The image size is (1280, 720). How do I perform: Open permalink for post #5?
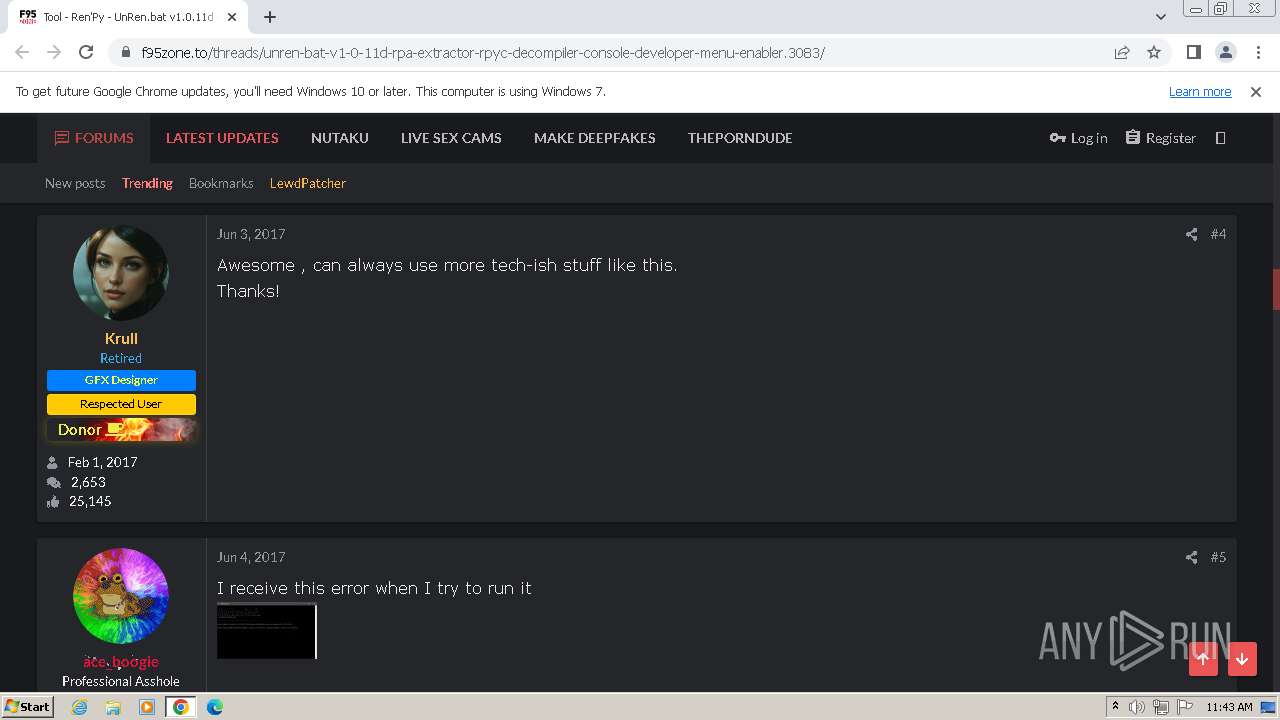point(1218,557)
